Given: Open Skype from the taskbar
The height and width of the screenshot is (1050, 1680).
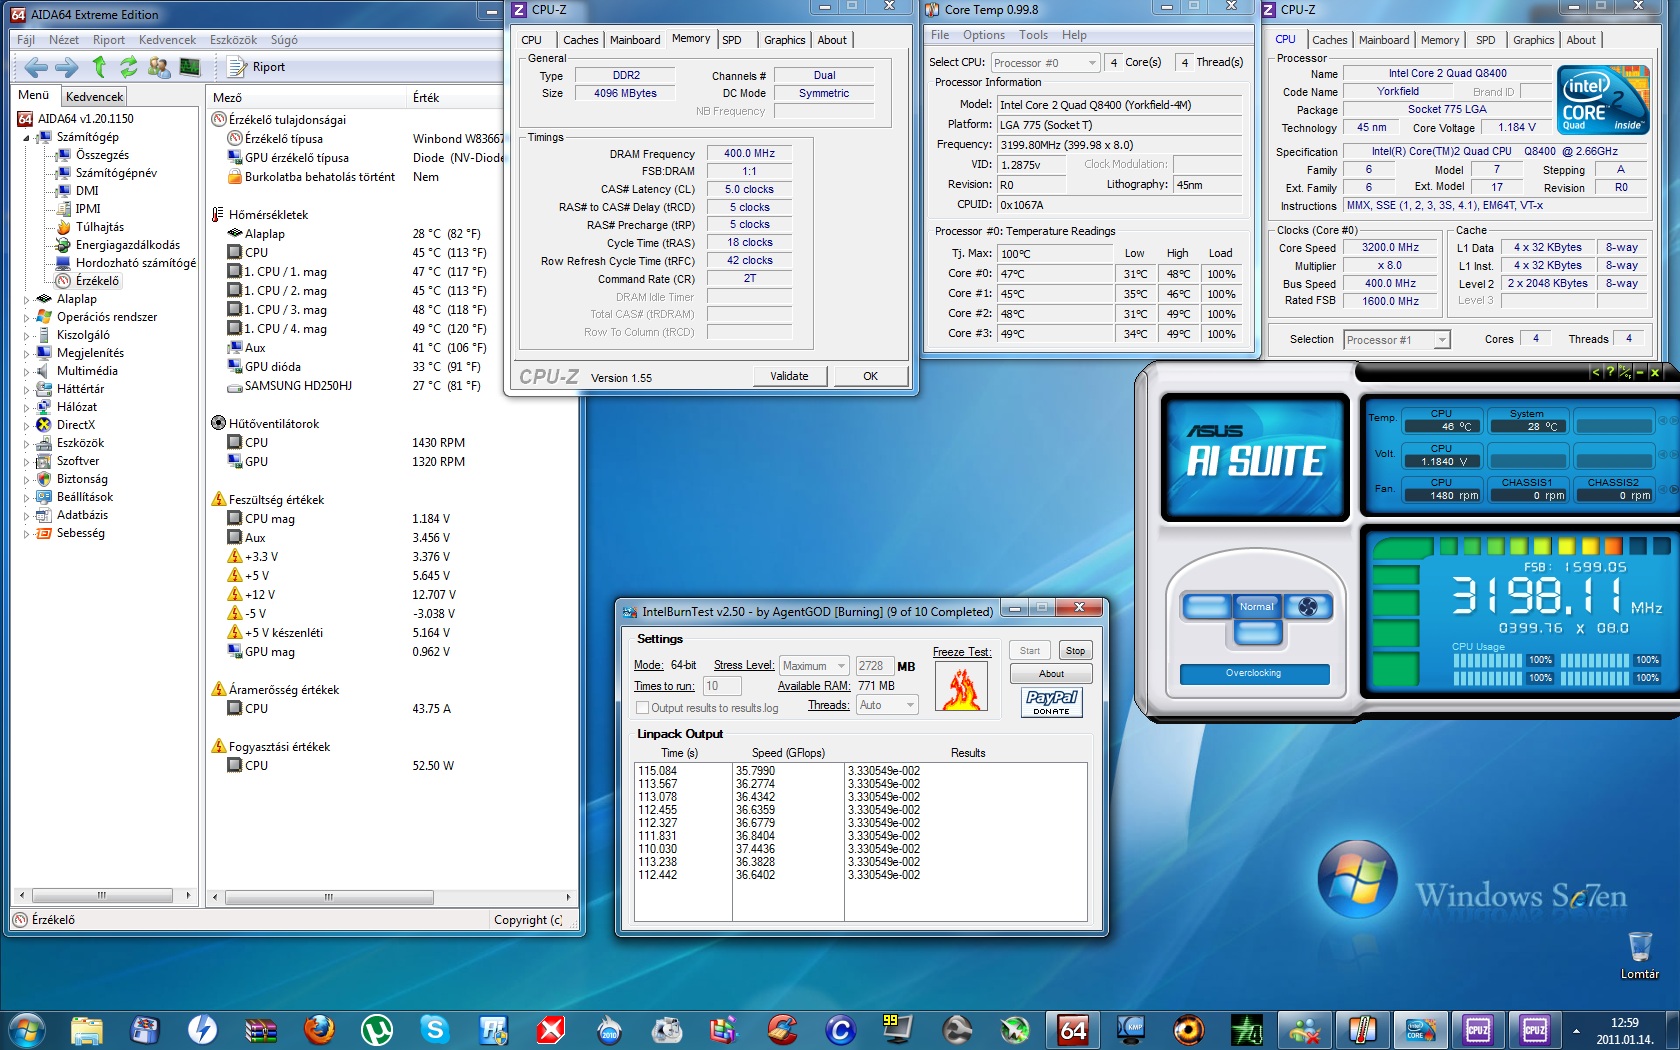Looking at the screenshot, I should [435, 1029].
